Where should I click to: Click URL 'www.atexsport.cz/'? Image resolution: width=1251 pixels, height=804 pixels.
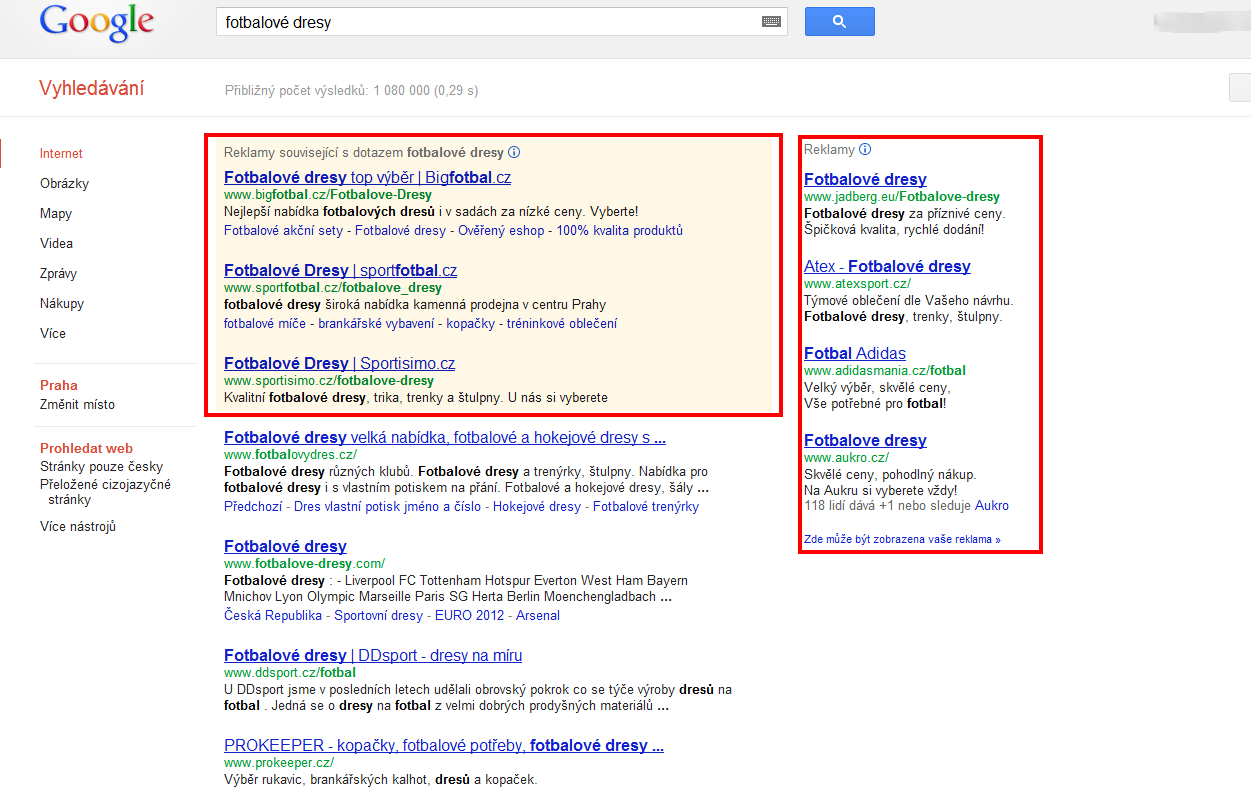pos(857,284)
